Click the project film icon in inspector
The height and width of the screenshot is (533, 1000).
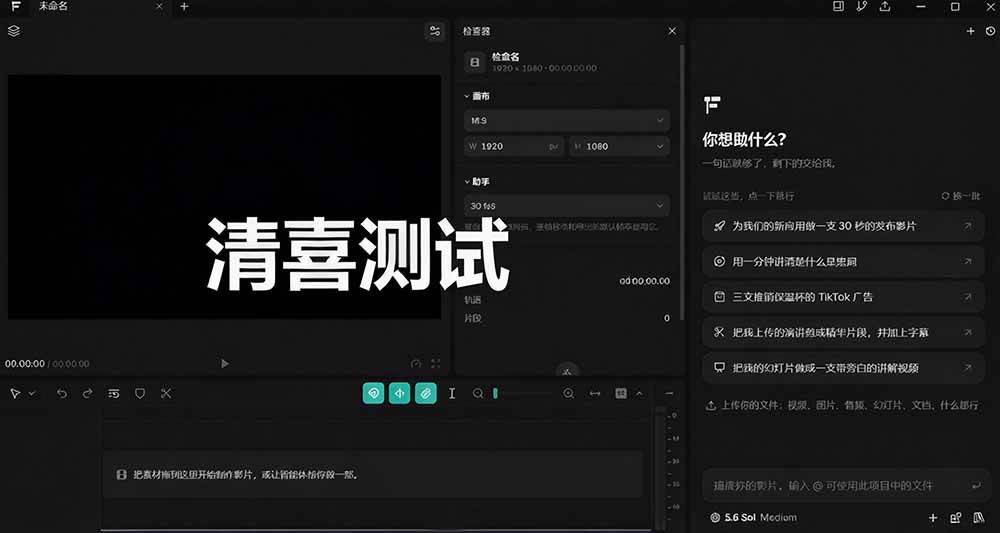[x=474, y=62]
